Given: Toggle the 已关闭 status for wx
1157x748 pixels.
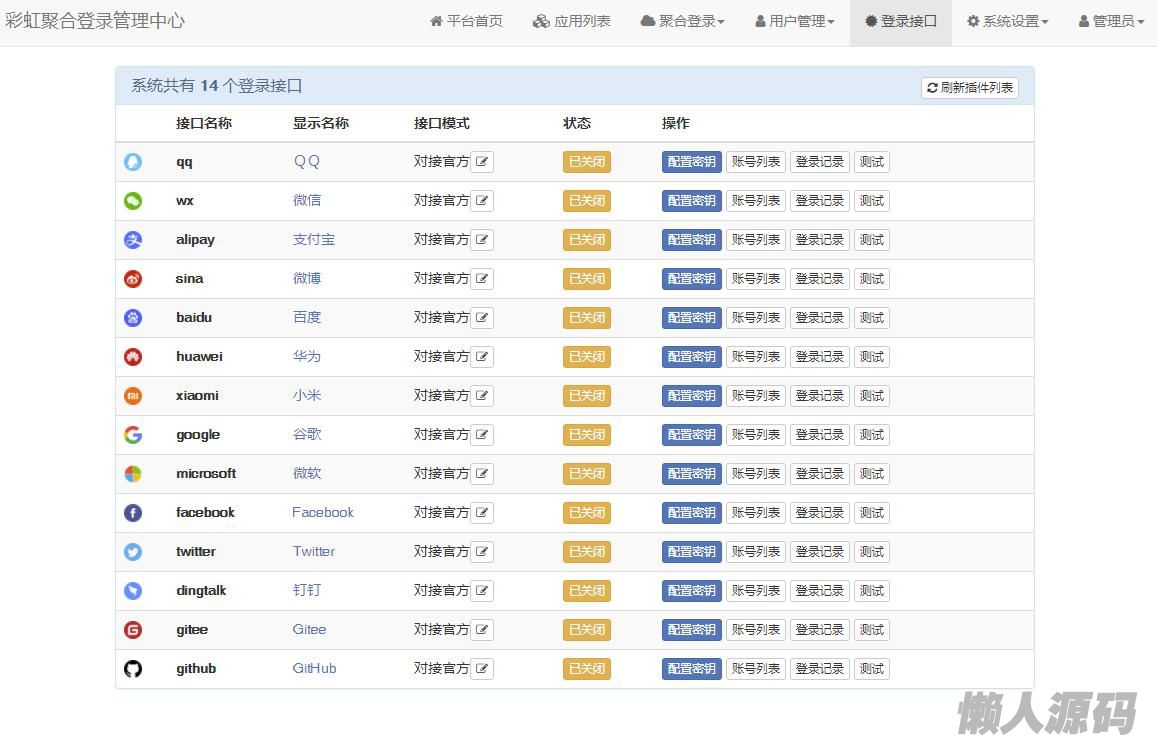Looking at the screenshot, I should 587,201.
